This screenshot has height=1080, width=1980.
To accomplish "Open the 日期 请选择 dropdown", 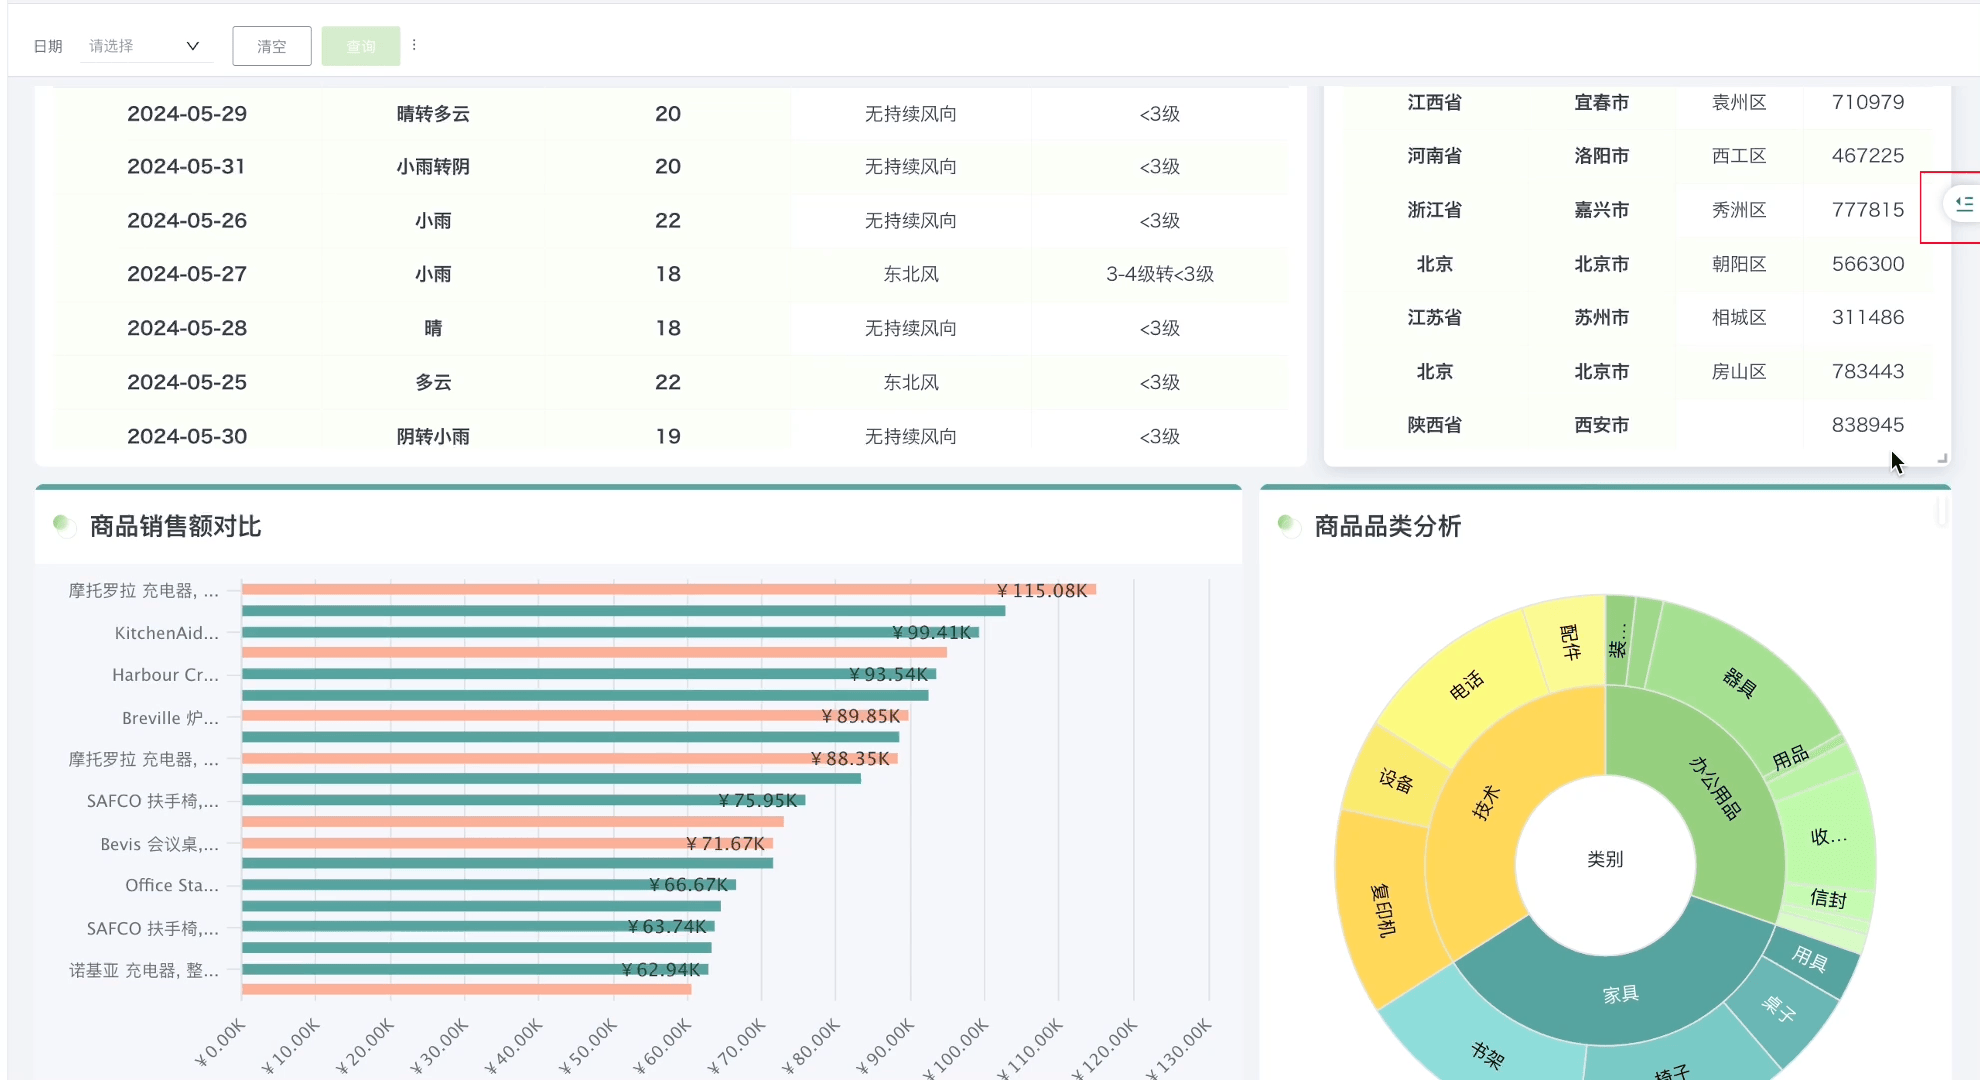I will coord(145,46).
